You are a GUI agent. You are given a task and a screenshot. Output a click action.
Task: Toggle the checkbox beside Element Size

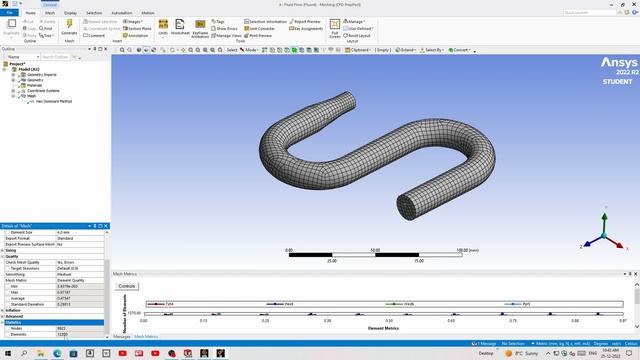coord(7,232)
